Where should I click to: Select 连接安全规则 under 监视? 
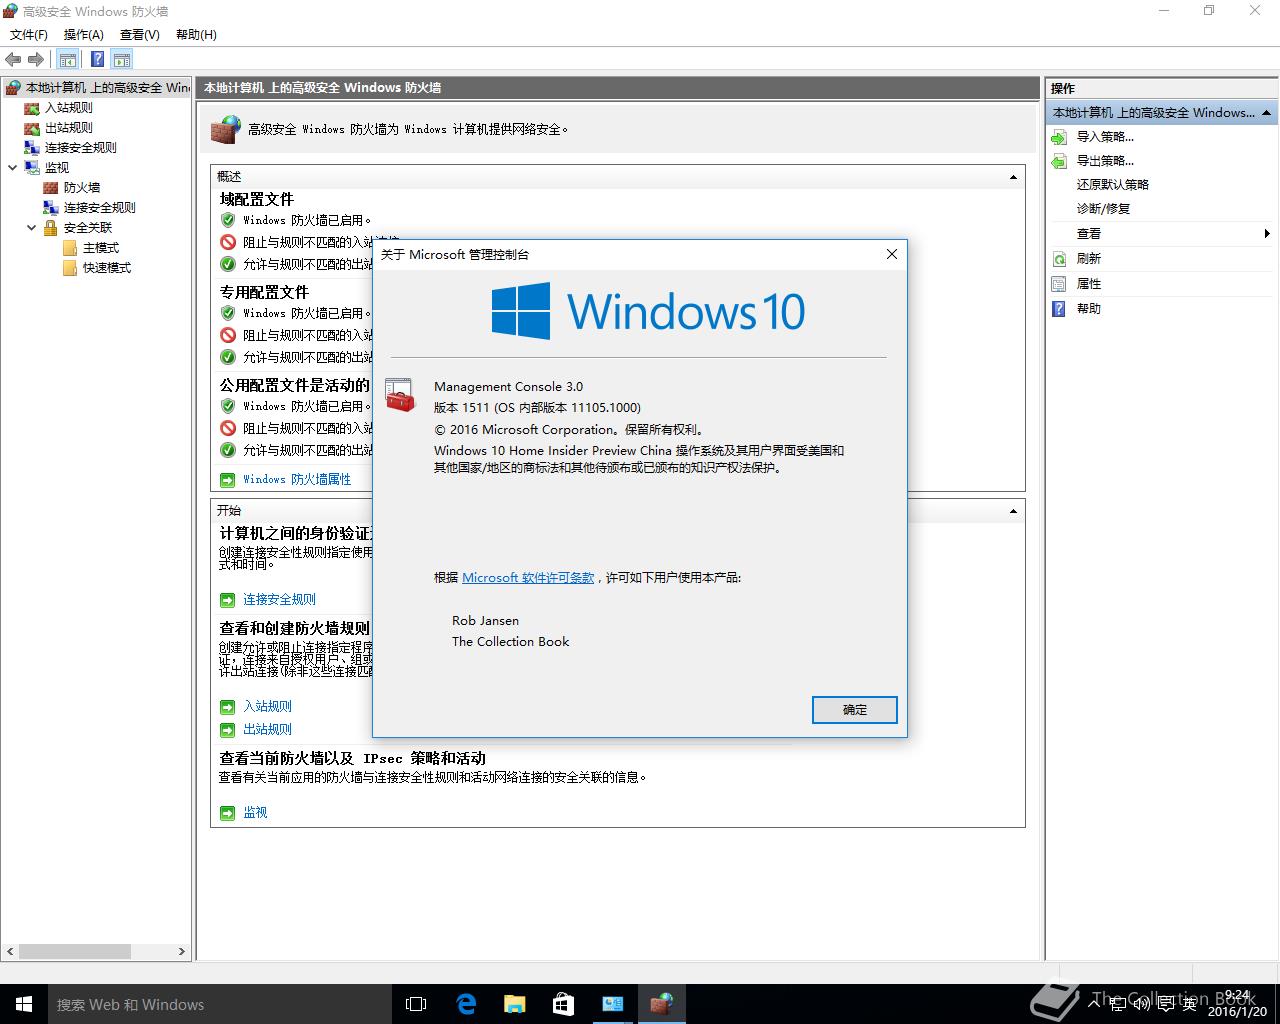(100, 208)
